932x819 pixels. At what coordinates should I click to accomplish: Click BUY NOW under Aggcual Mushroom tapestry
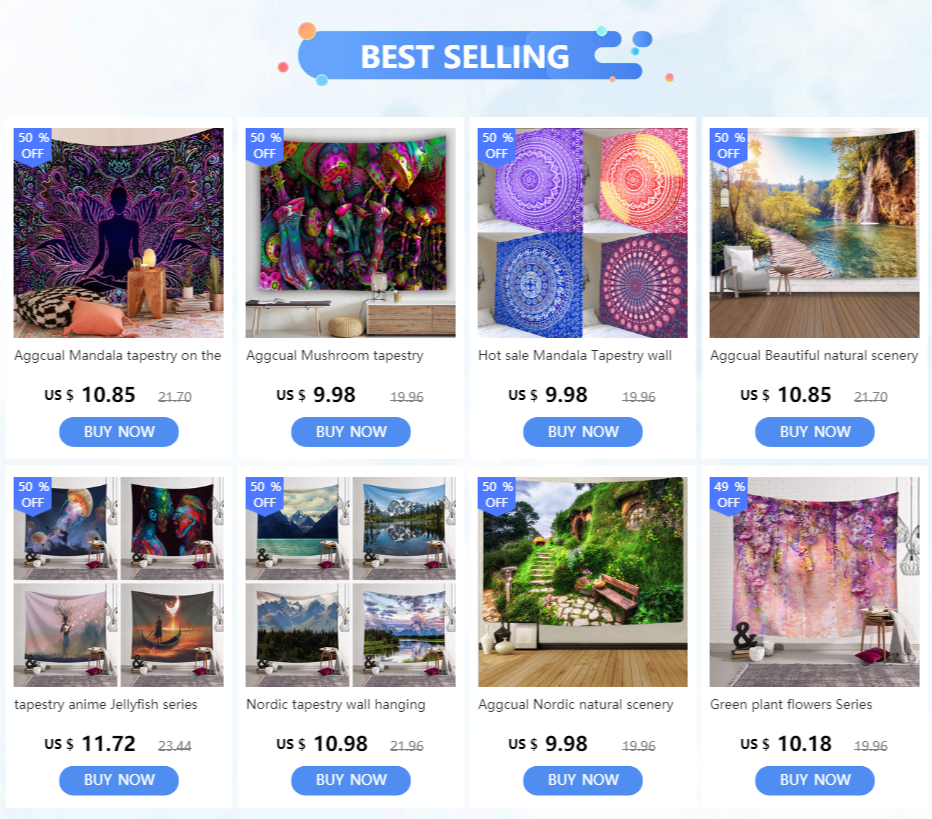pos(351,431)
